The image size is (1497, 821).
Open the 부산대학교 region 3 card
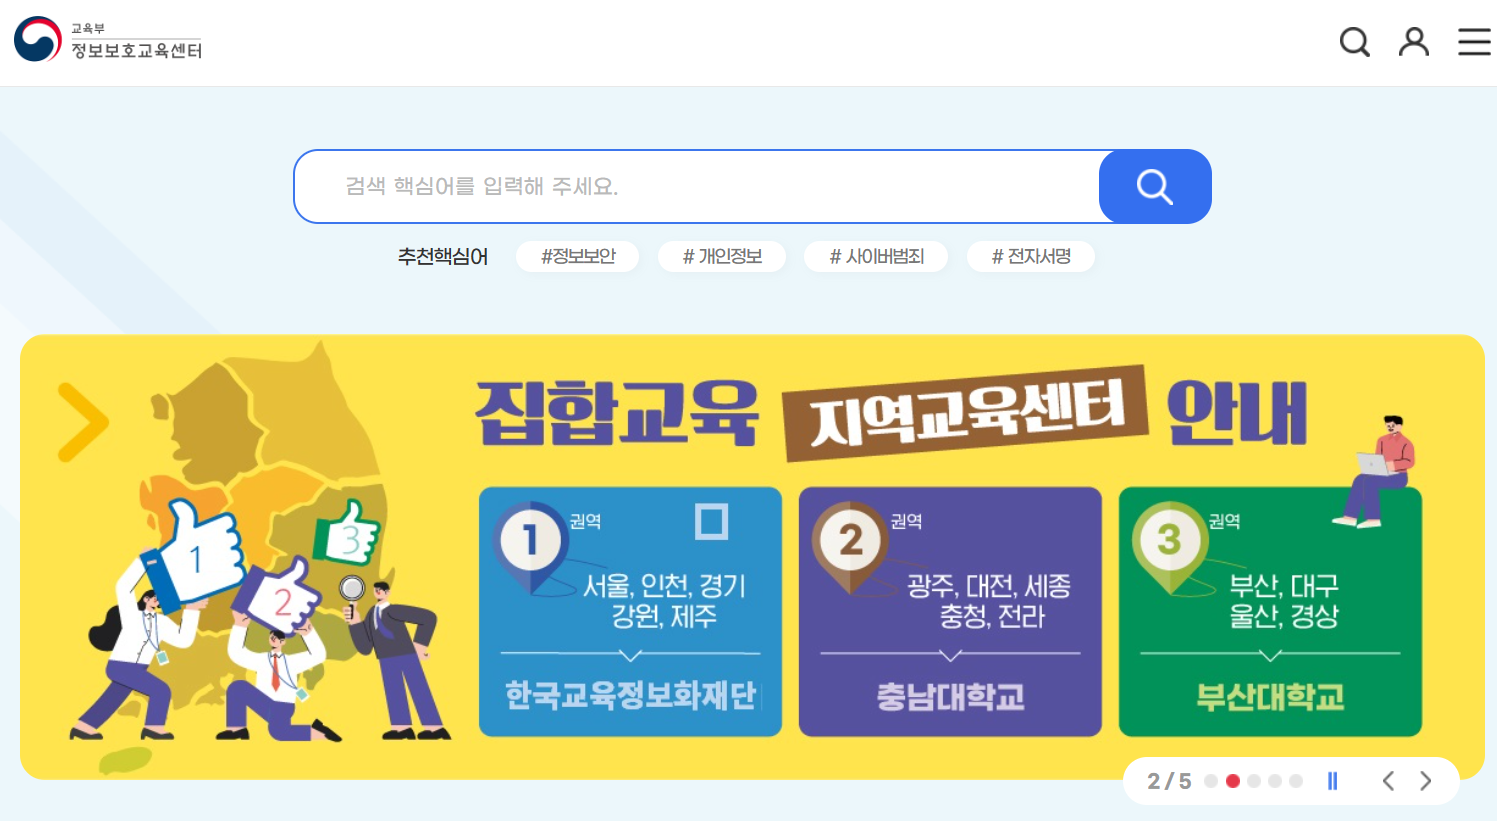tap(1270, 612)
